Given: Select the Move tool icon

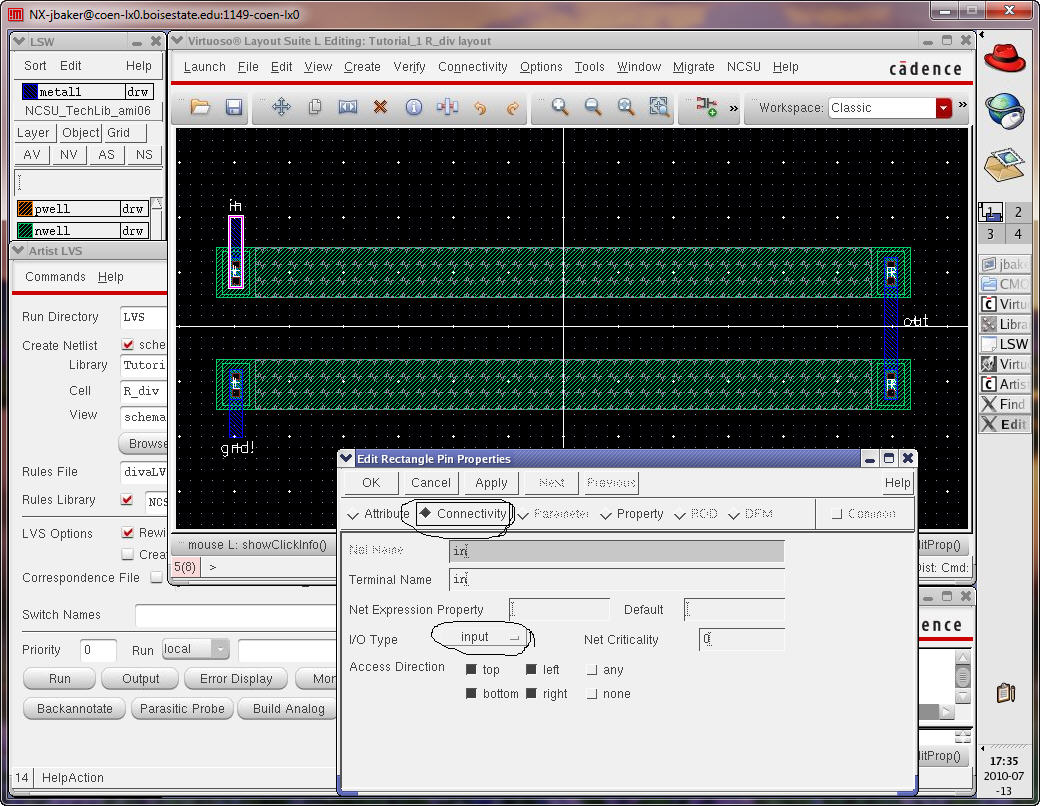Looking at the screenshot, I should (281, 107).
